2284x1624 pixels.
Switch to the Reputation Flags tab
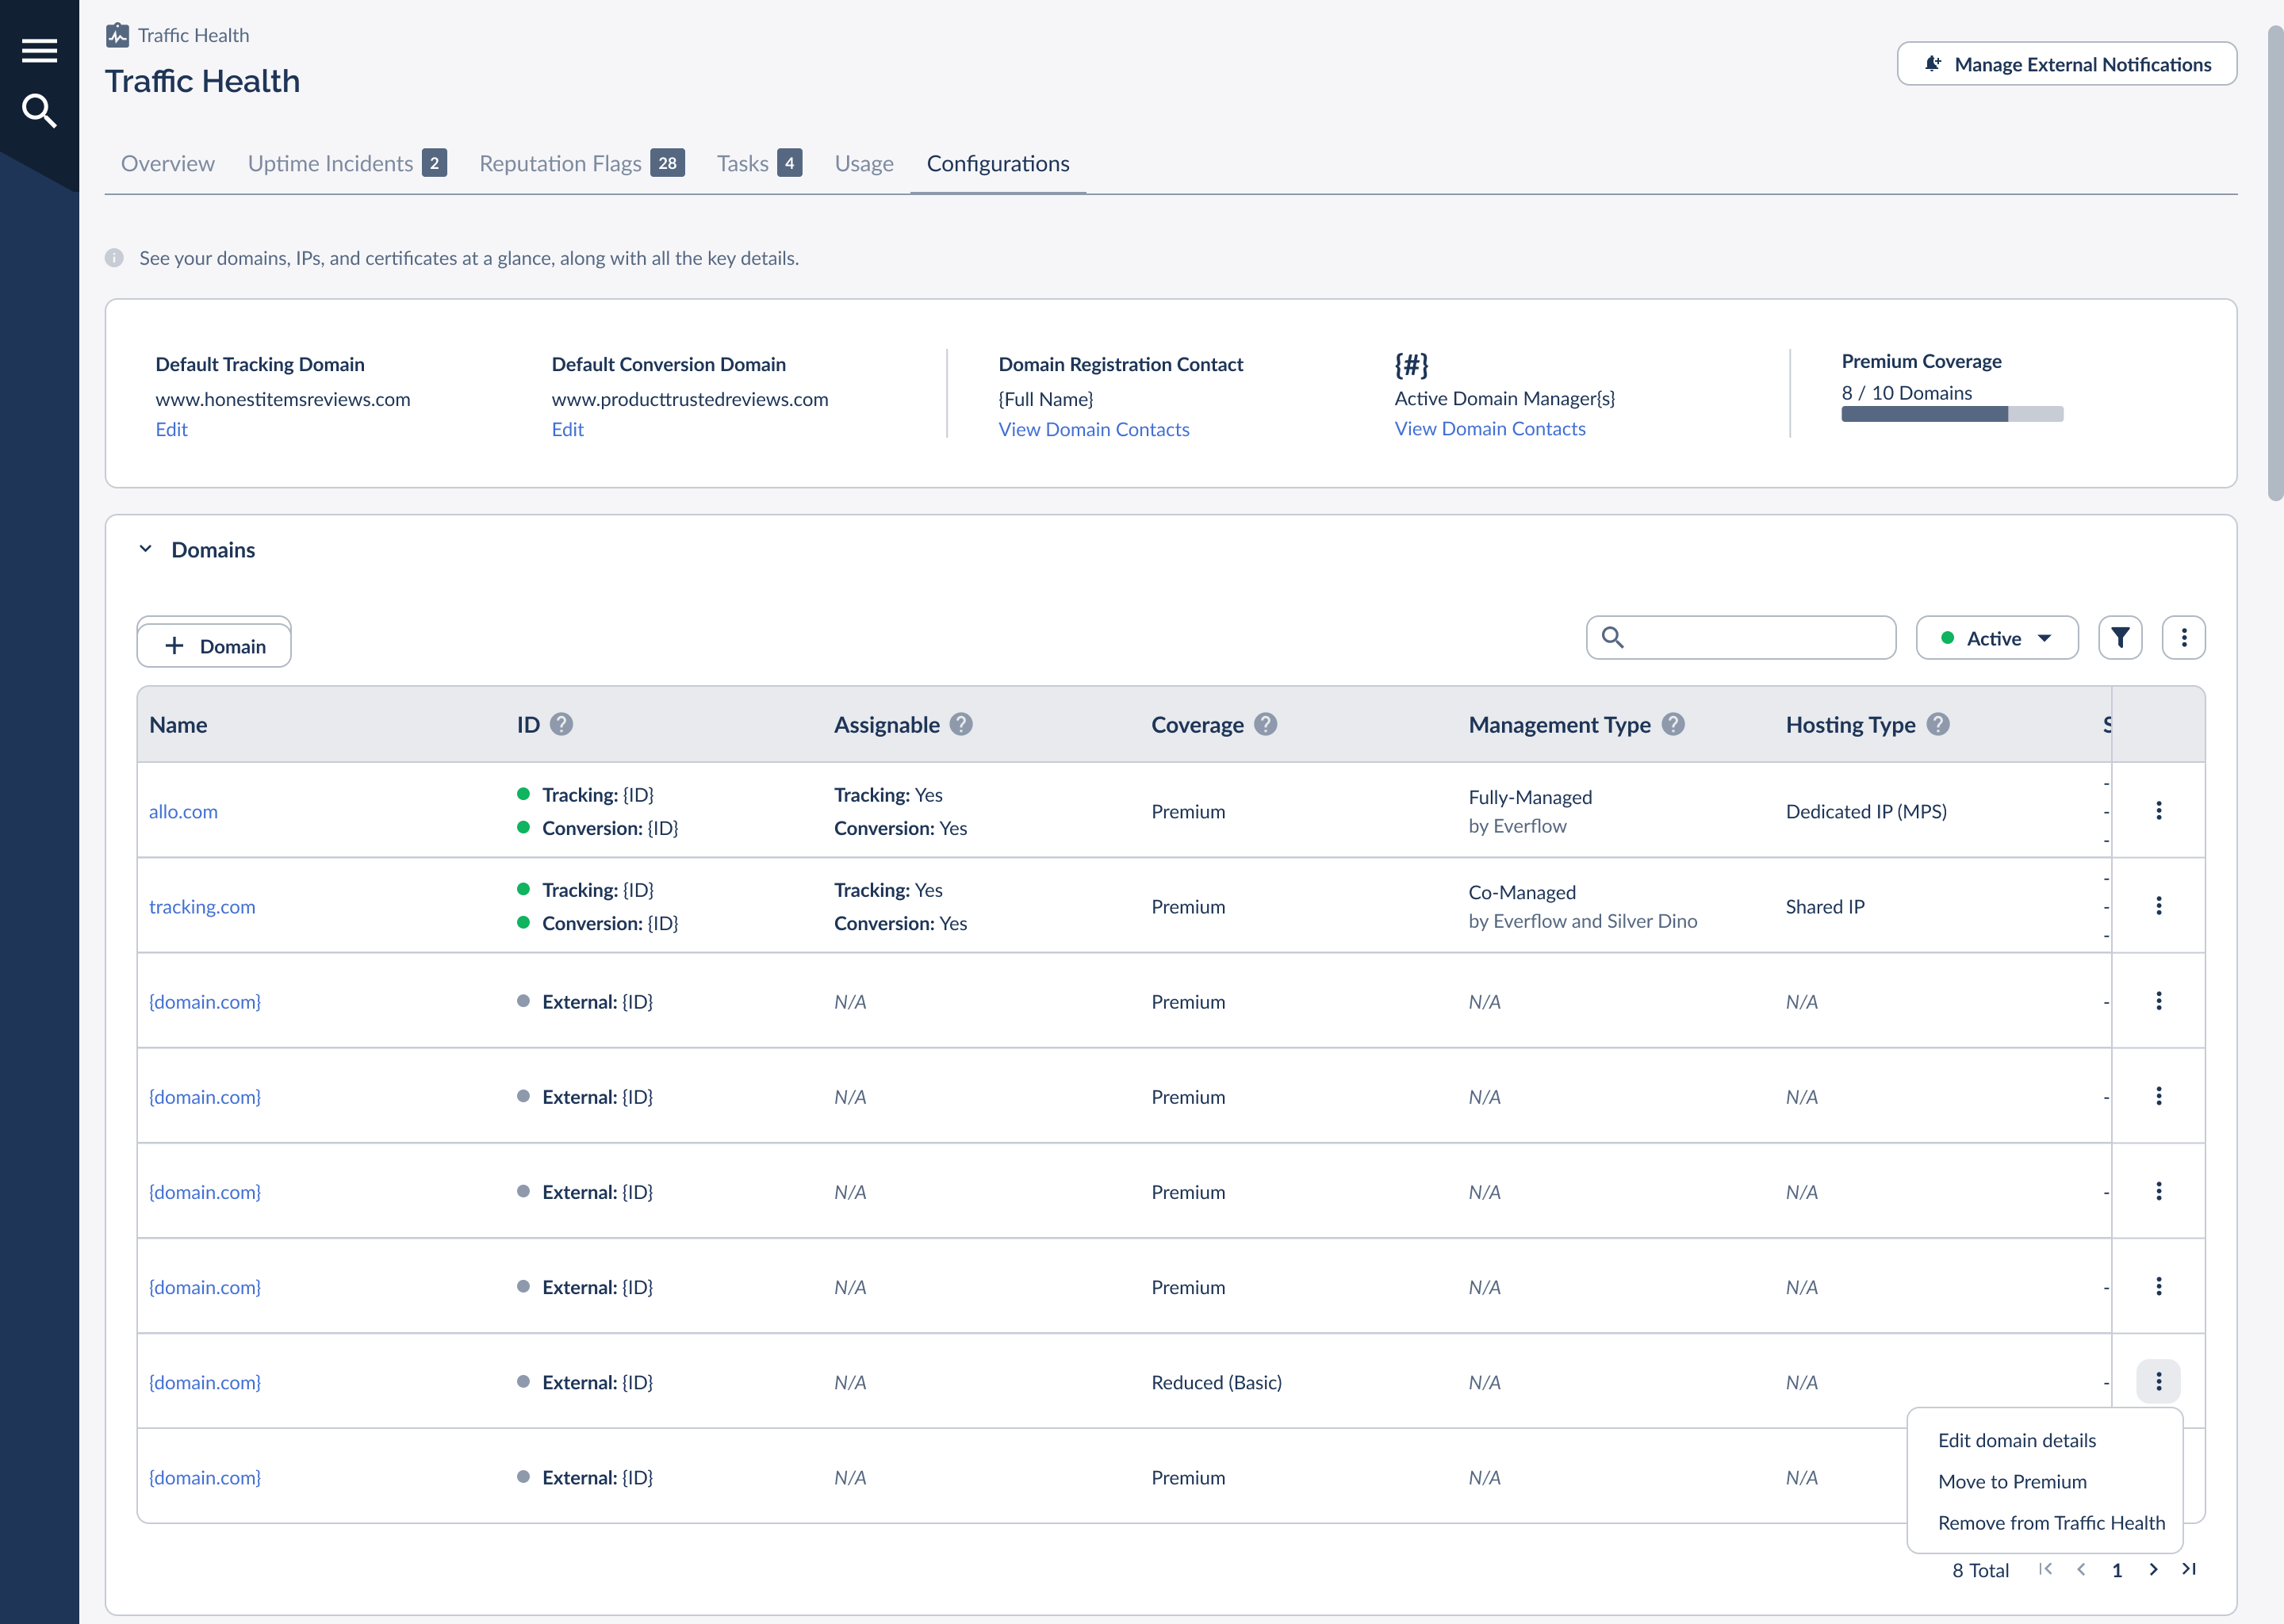(582, 163)
